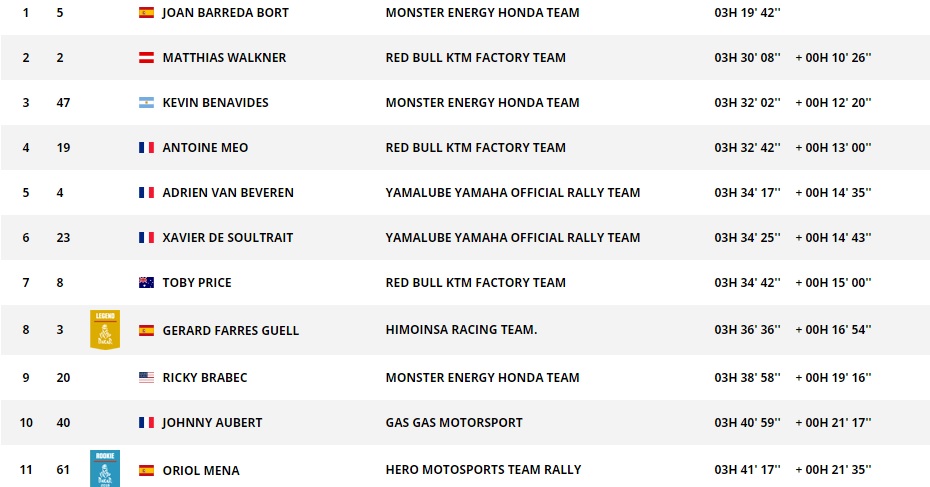Click the French flag beside Johnny Aubert
Viewport: 930px width, 487px height.
pos(146,423)
